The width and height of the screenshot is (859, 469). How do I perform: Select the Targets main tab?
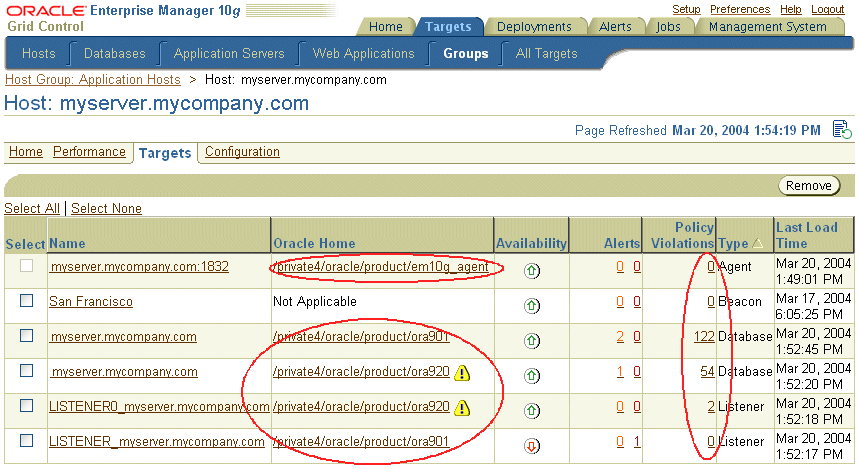coord(448,27)
